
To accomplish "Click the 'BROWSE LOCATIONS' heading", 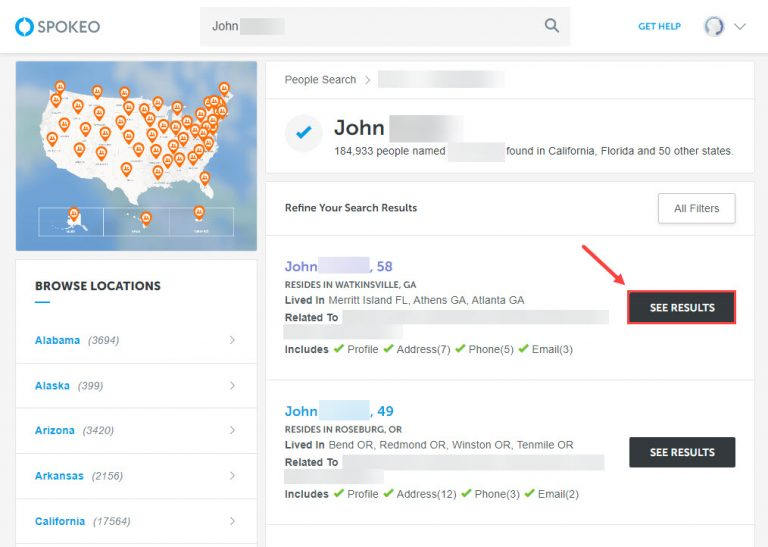I will pyautogui.click(x=98, y=286).
